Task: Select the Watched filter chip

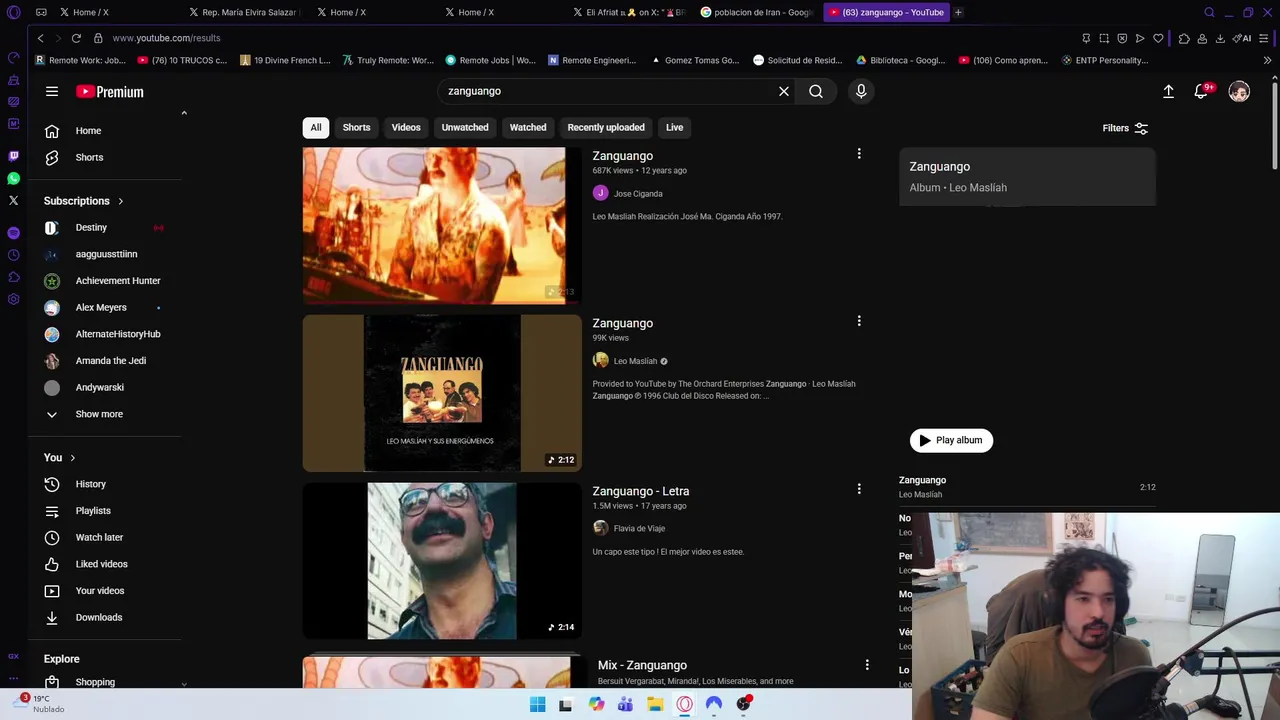Action: [x=528, y=127]
